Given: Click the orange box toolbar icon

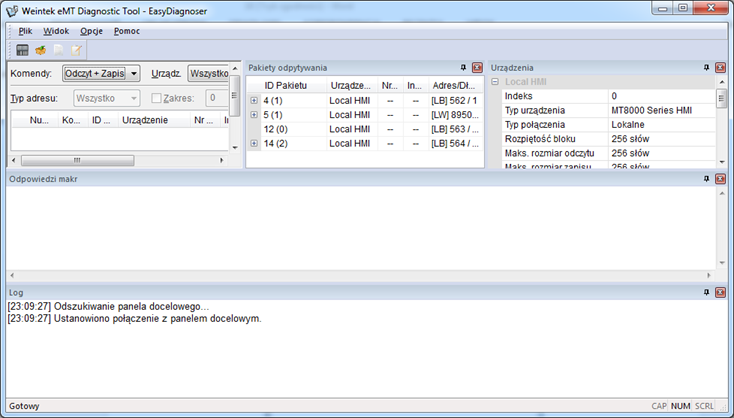Looking at the screenshot, I should pyautogui.click(x=40, y=50).
